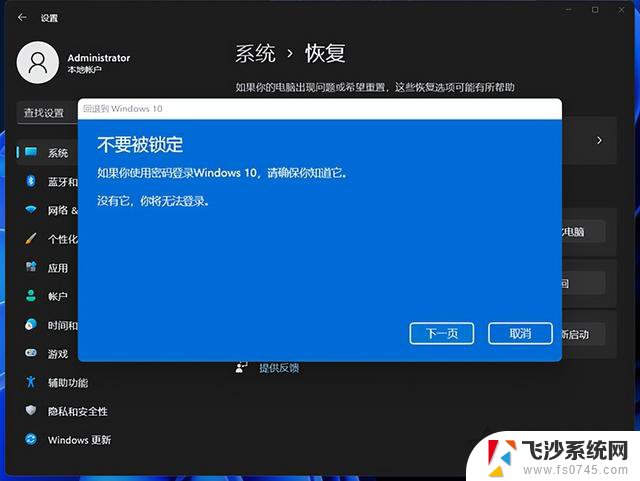
Task: Expand the recovery option chevron arrow
Action: [599, 140]
